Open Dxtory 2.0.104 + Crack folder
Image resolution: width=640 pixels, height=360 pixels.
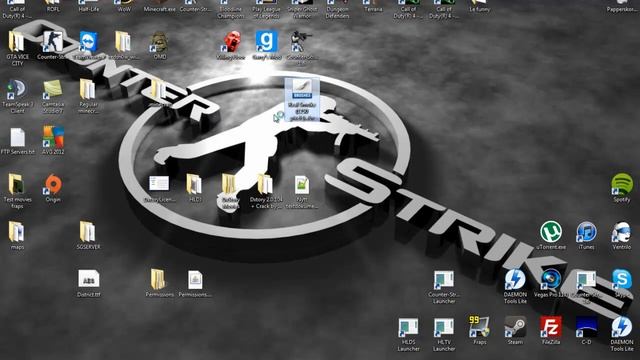click(265, 184)
